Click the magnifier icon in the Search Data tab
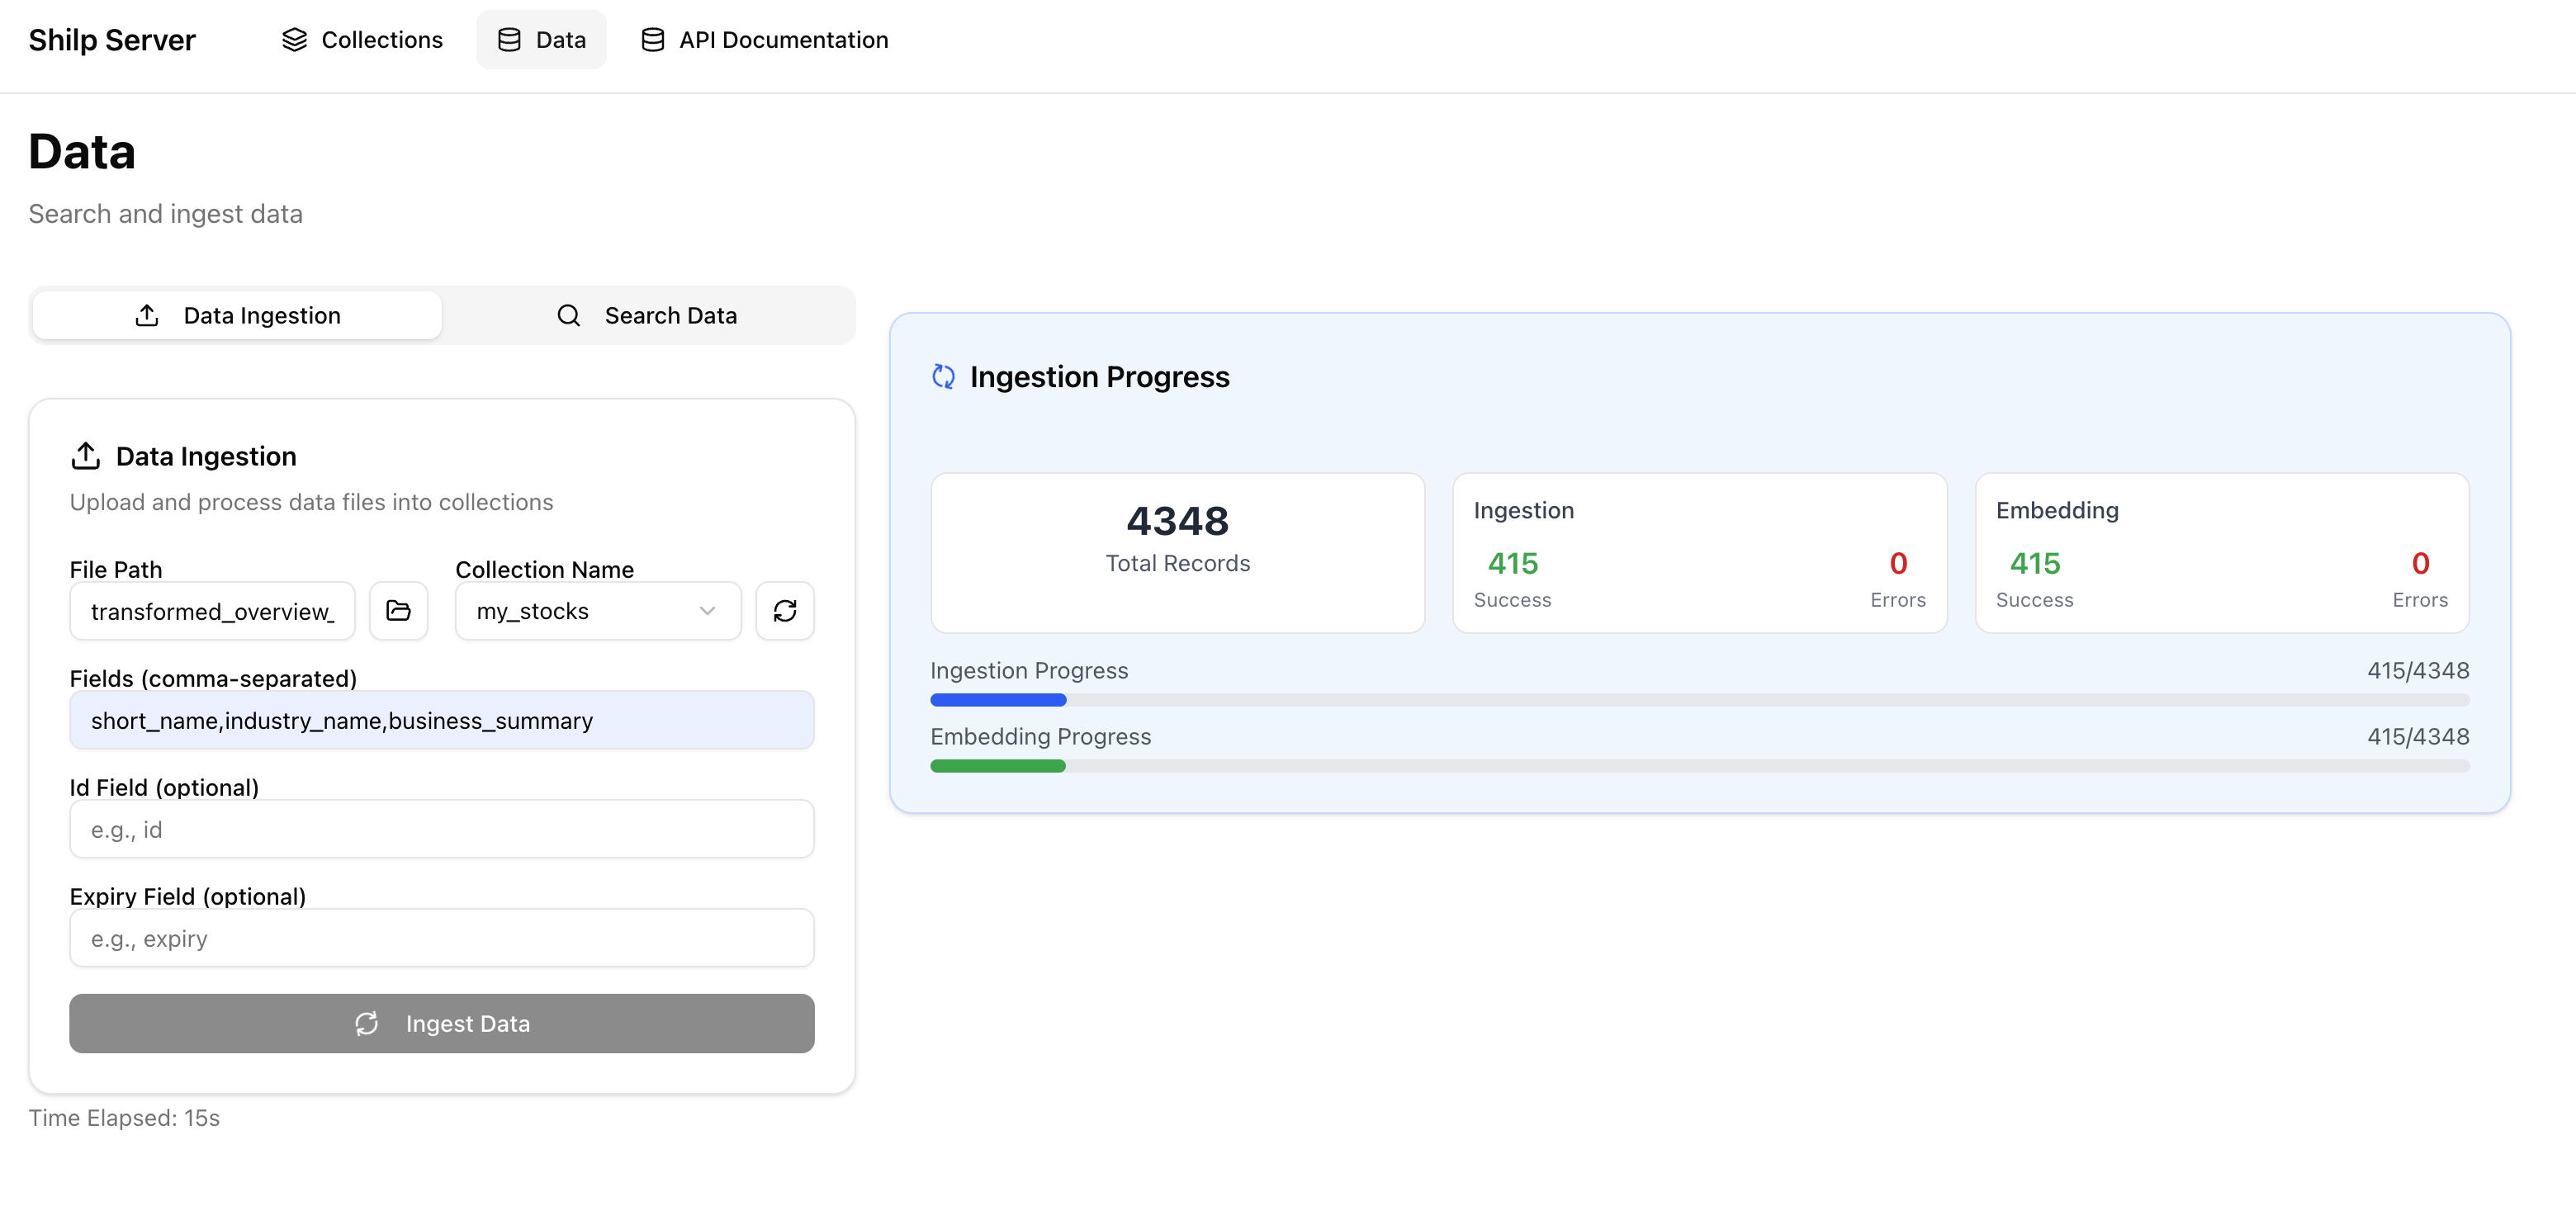The width and height of the screenshot is (2576, 1220). pos(568,315)
